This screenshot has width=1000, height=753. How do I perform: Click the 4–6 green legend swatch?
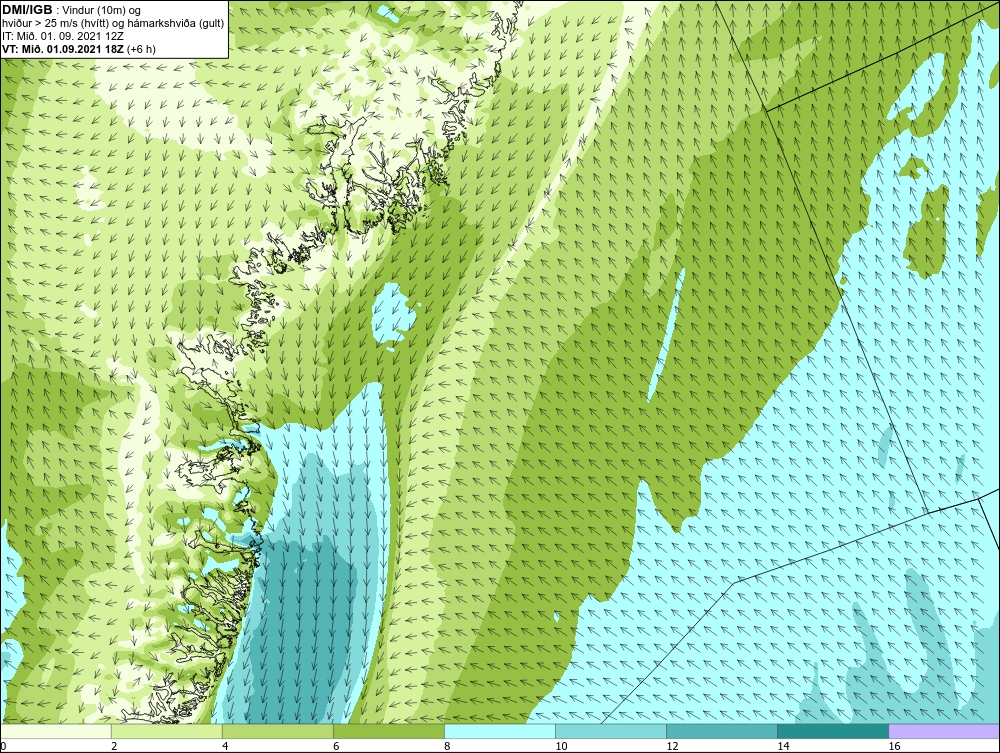pyautogui.click(x=278, y=731)
